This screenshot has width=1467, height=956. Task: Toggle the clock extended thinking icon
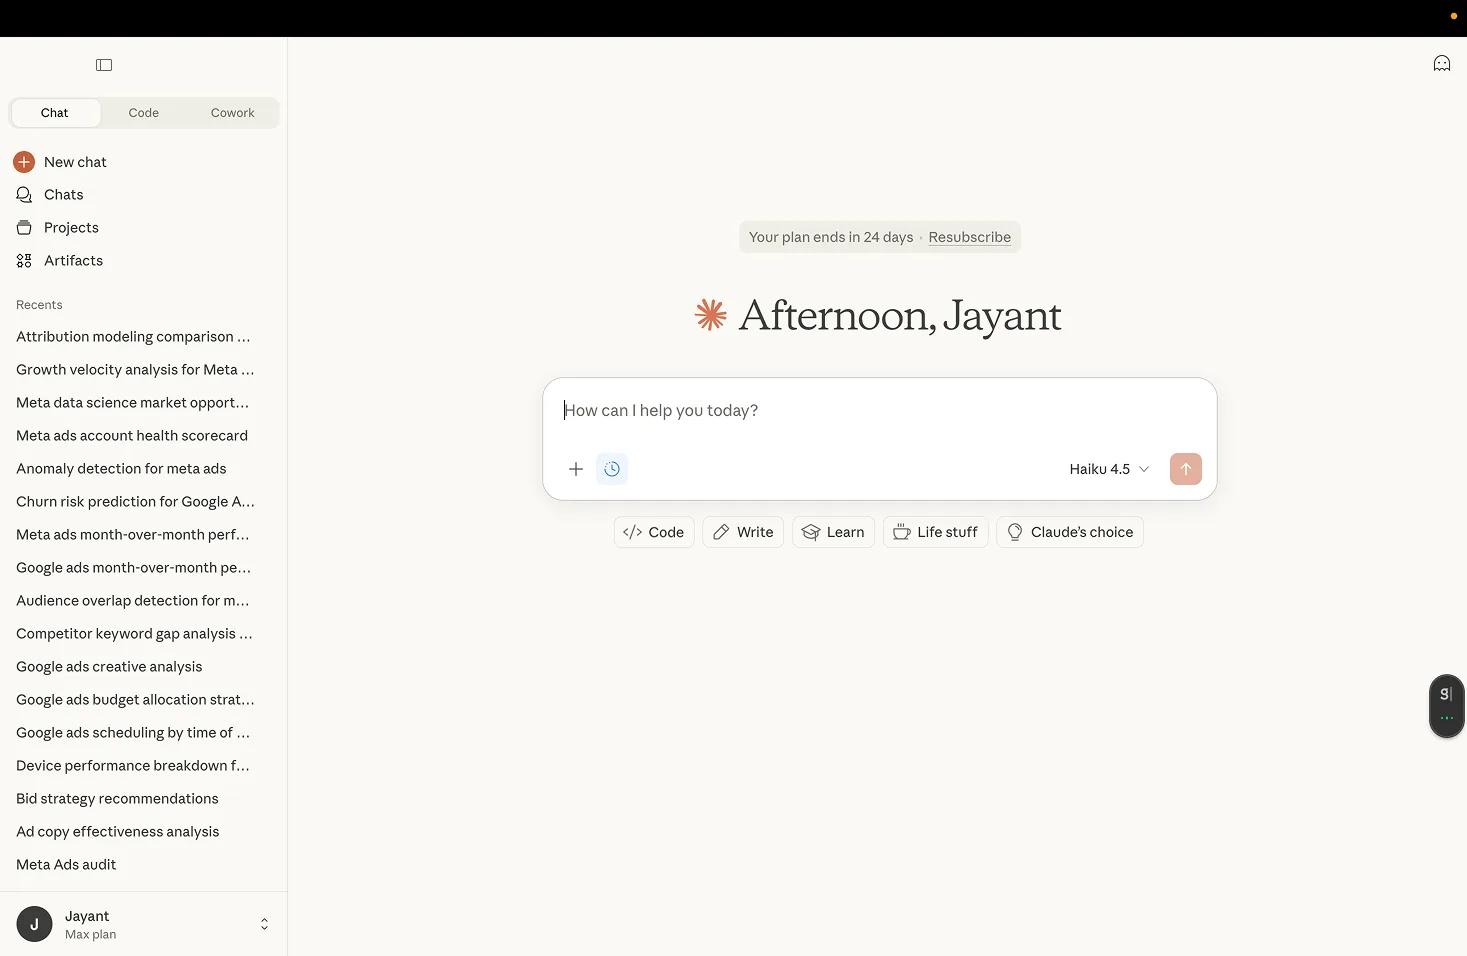point(612,469)
